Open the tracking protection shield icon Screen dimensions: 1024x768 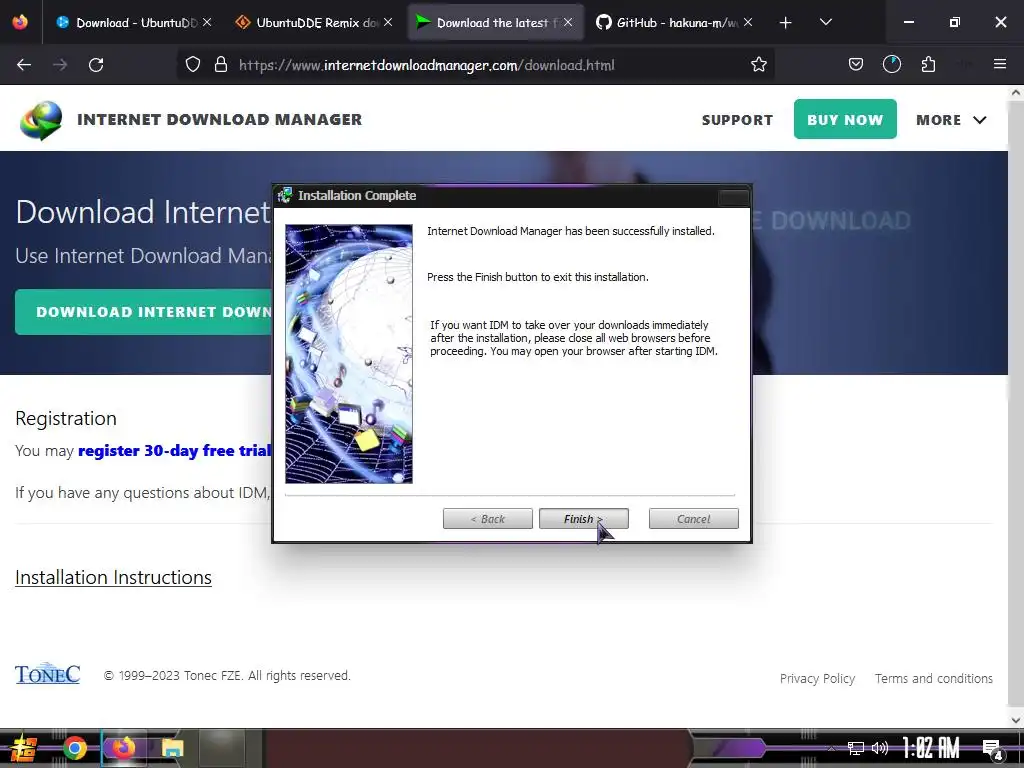click(x=193, y=65)
